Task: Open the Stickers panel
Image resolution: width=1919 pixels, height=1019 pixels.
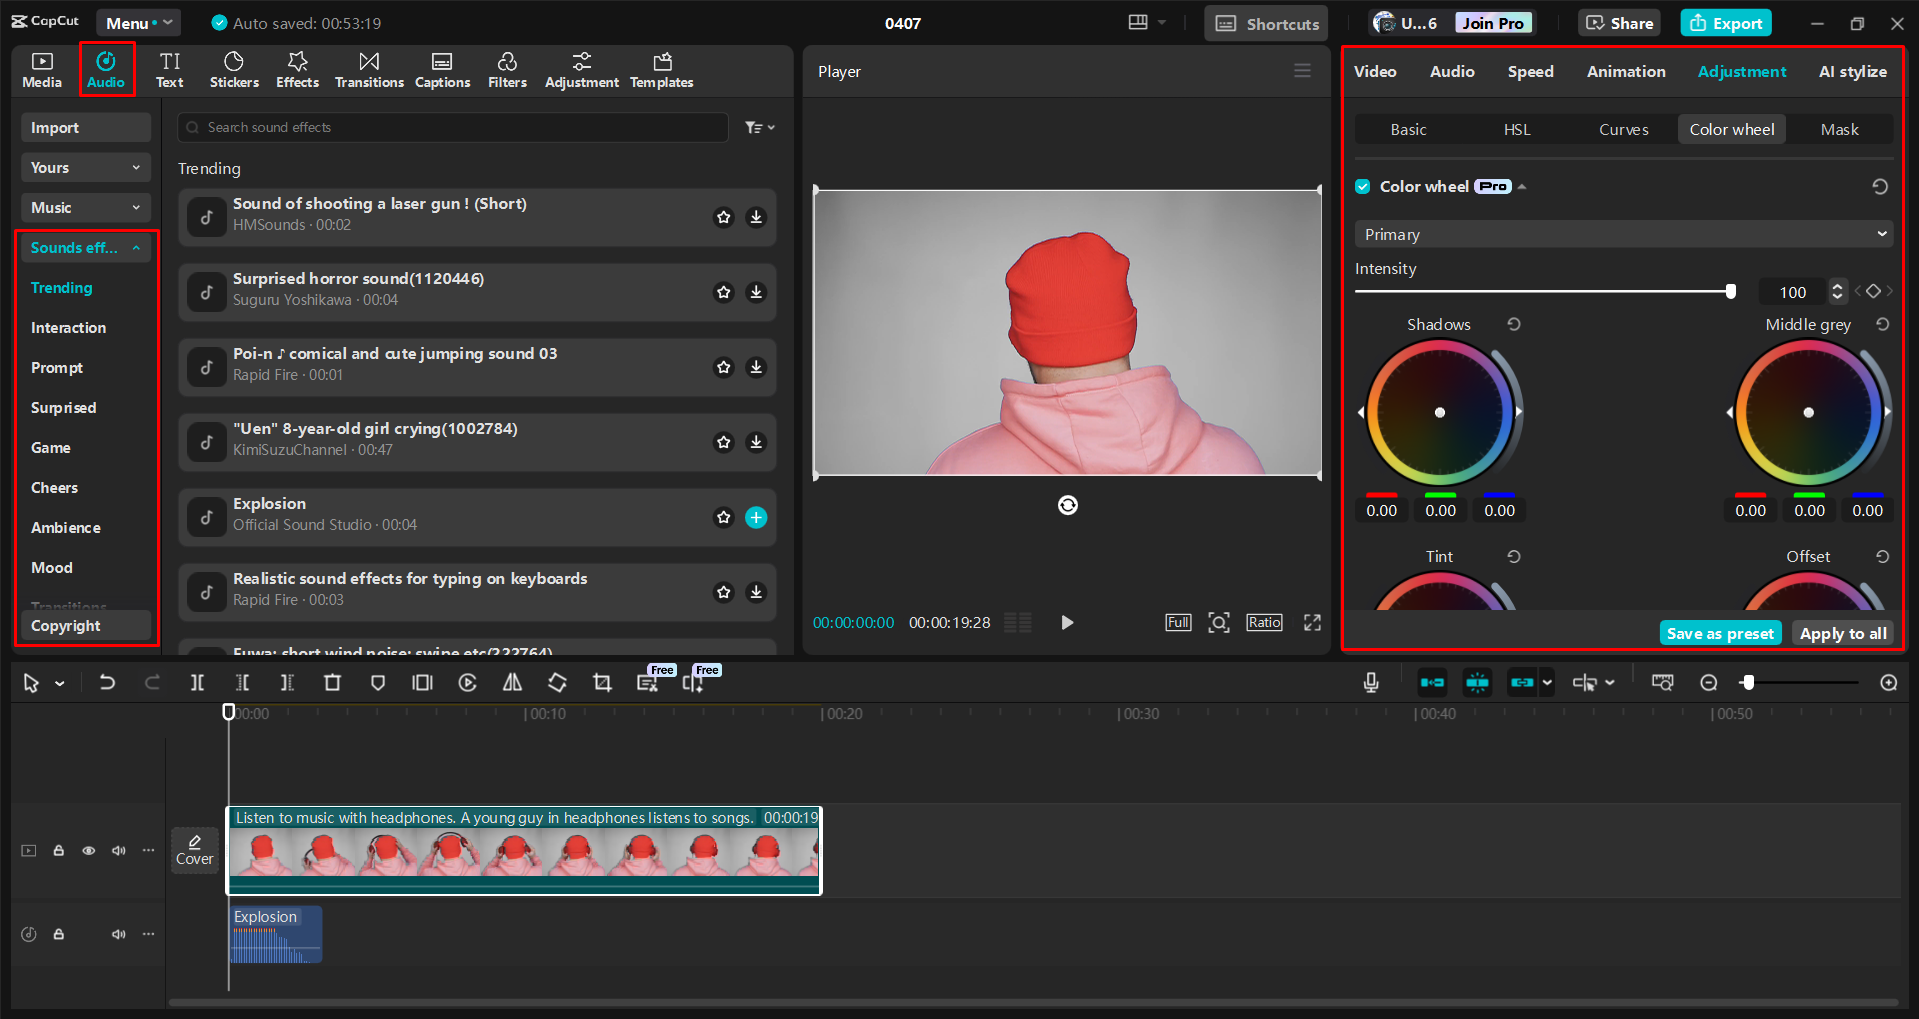Action: click(234, 69)
